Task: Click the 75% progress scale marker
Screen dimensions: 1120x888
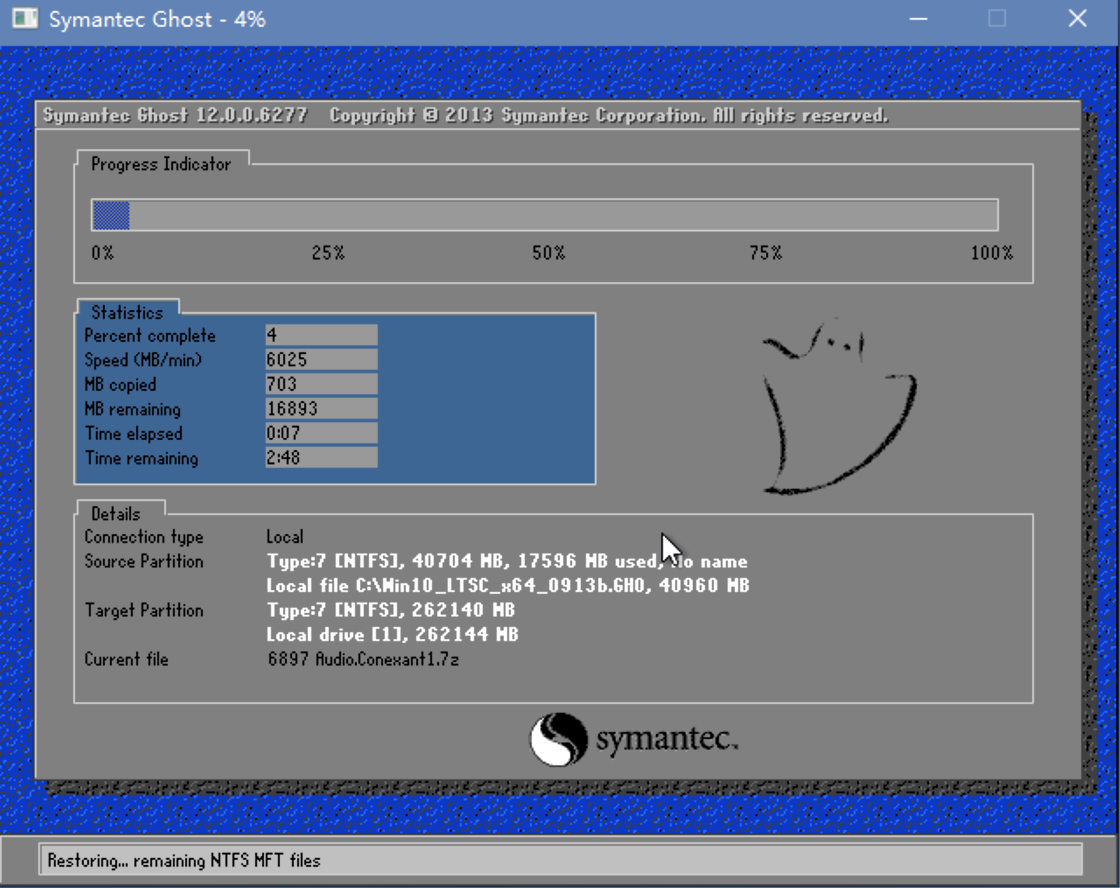Action: (766, 253)
